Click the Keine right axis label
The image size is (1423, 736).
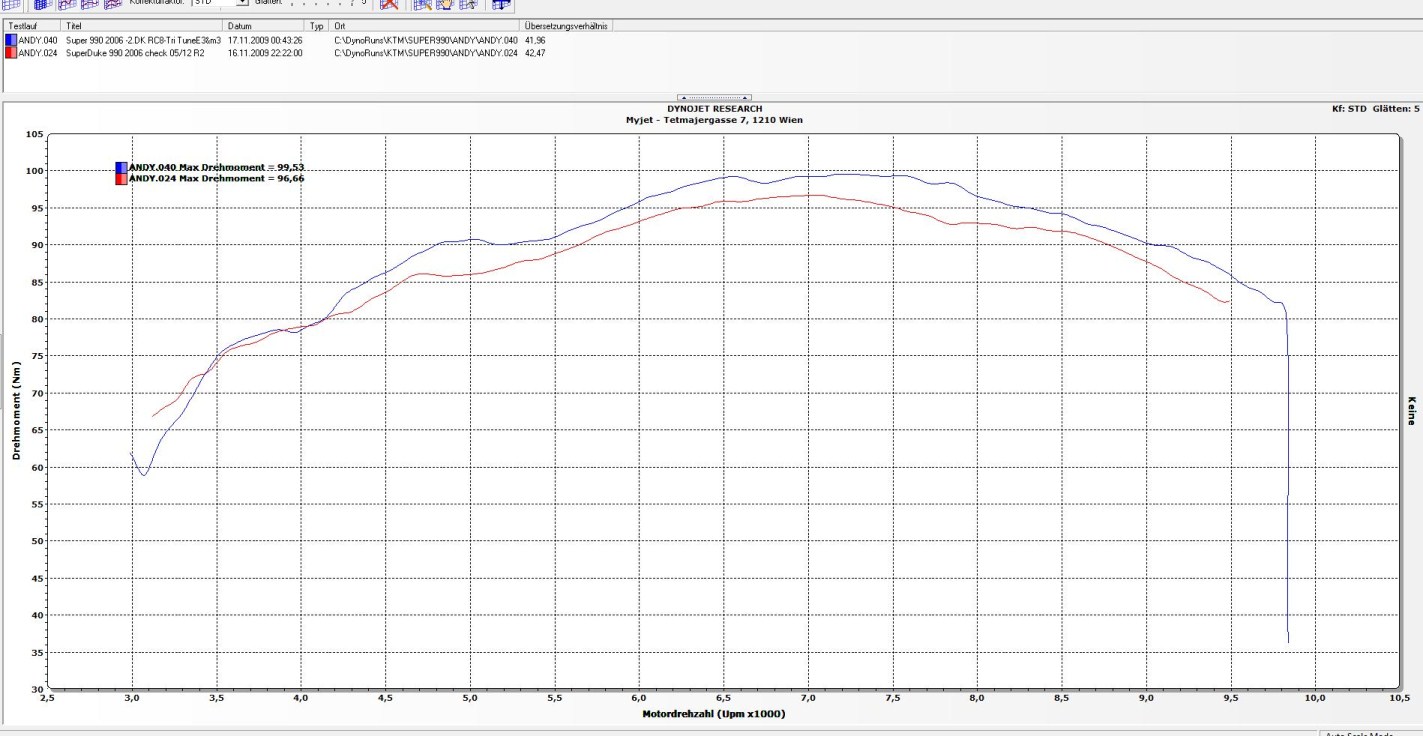(1411, 411)
